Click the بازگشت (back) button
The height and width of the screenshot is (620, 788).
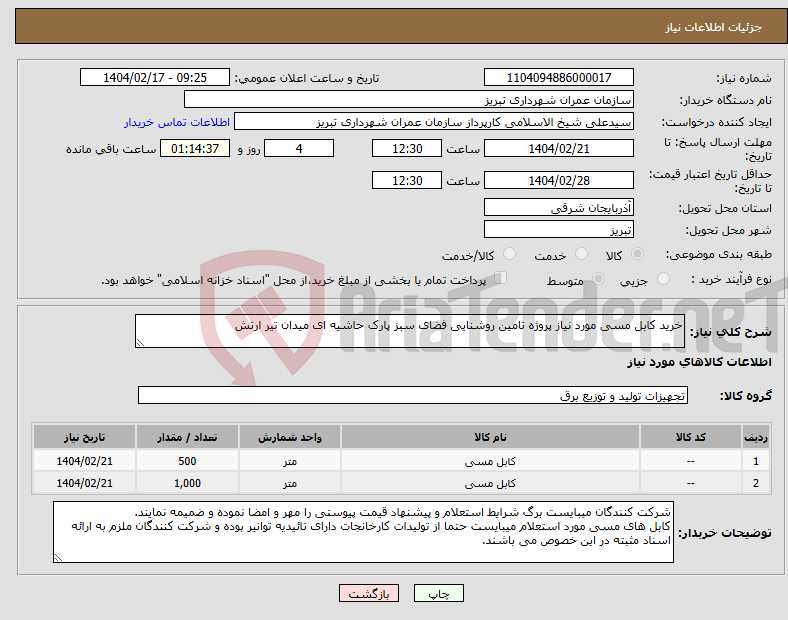point(369,593)
